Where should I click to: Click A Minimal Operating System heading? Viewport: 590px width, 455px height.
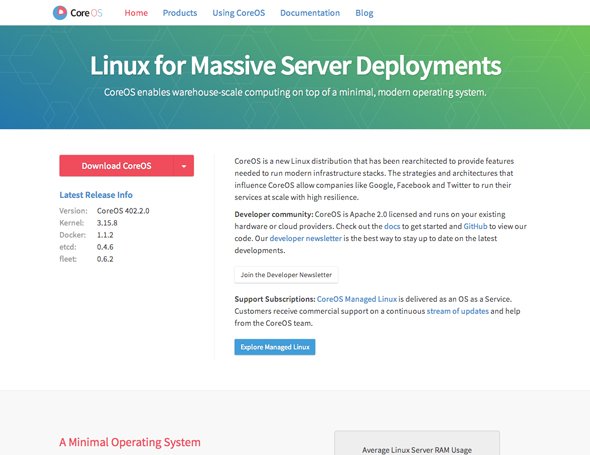[x=130, y=442]
